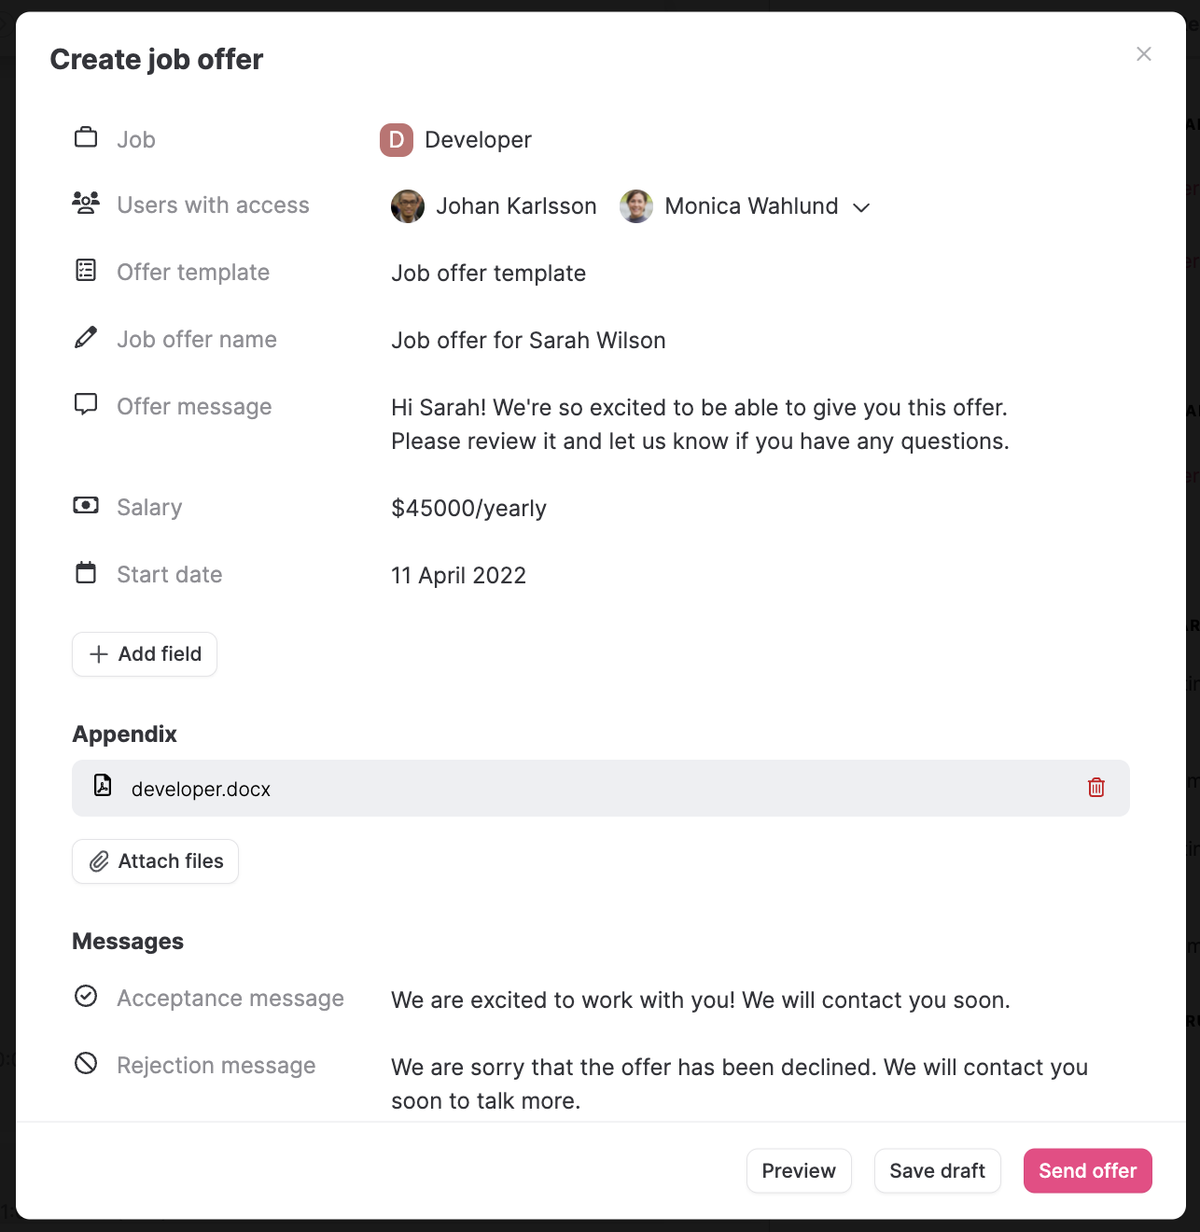
Task: Expand the users with access dropdown chevron
Action: pos(861,207)
